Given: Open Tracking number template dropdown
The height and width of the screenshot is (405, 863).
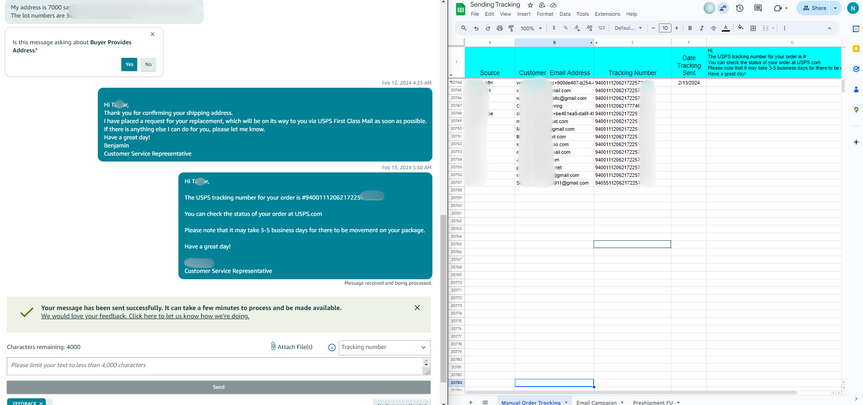Looking at the screenshot, I should pos(384,347).
